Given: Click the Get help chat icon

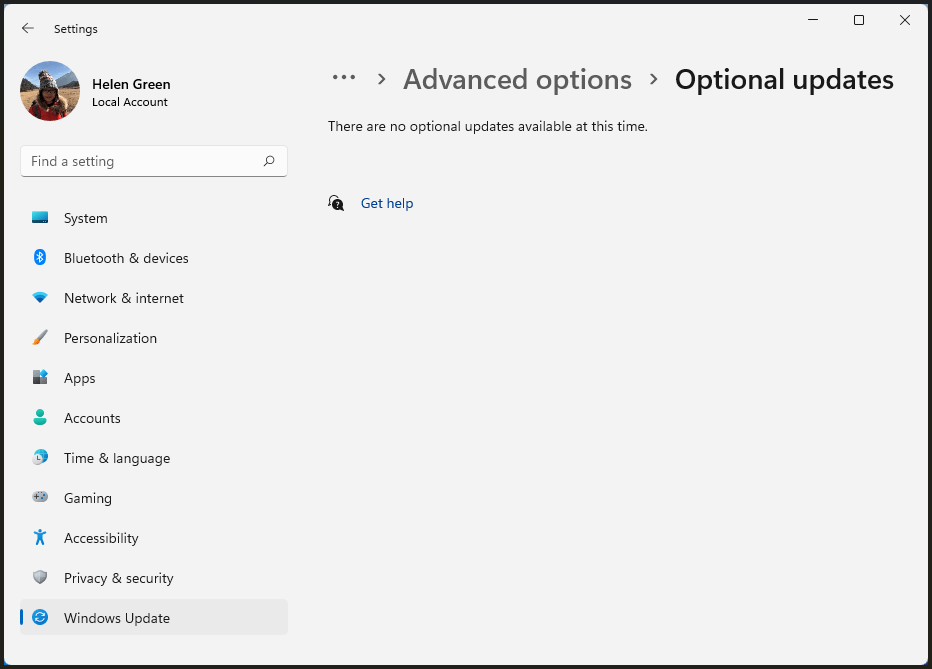Looking at the screenshot, I should pyautogui.click(x=336, y=203).
